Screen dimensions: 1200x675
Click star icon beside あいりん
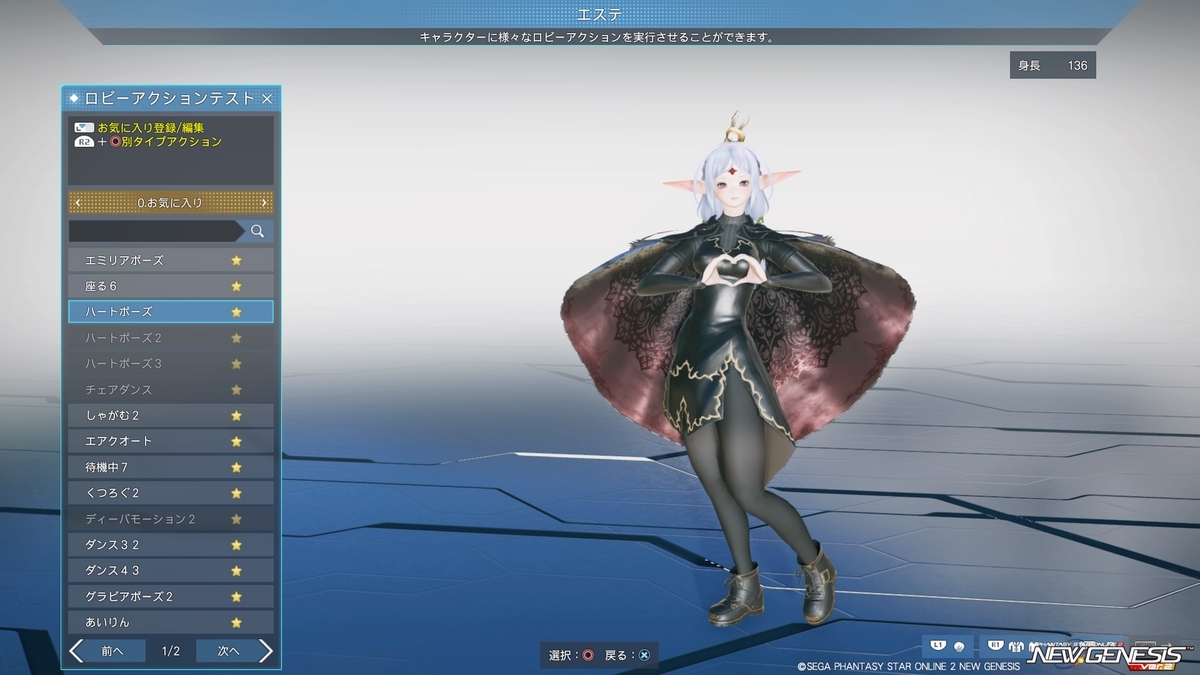click(x=237, y=622)
